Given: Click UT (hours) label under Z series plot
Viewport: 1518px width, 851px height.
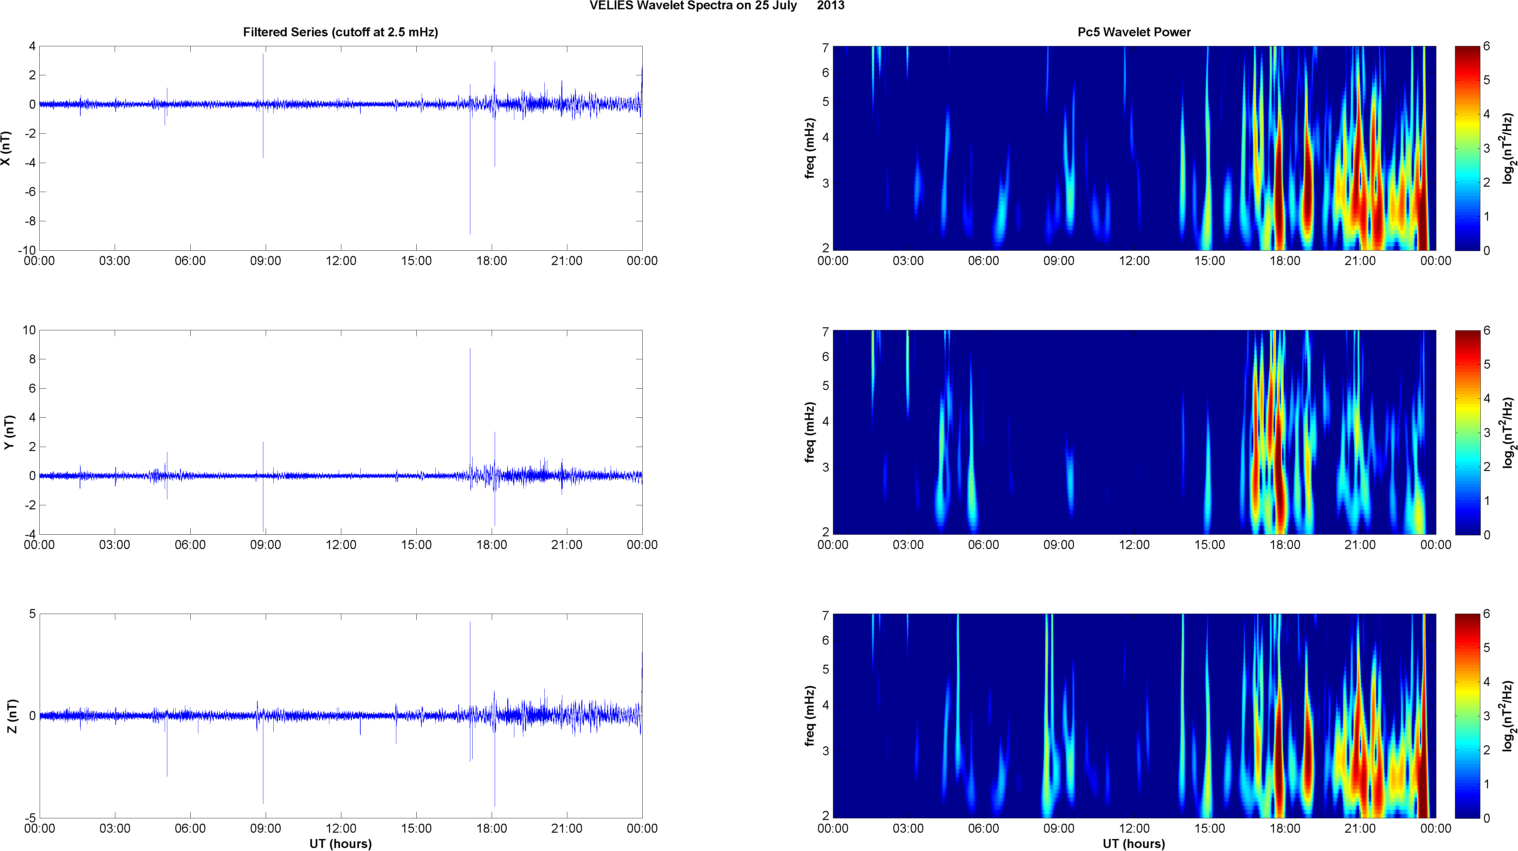Looking at the screenshot, I should 340,844.
